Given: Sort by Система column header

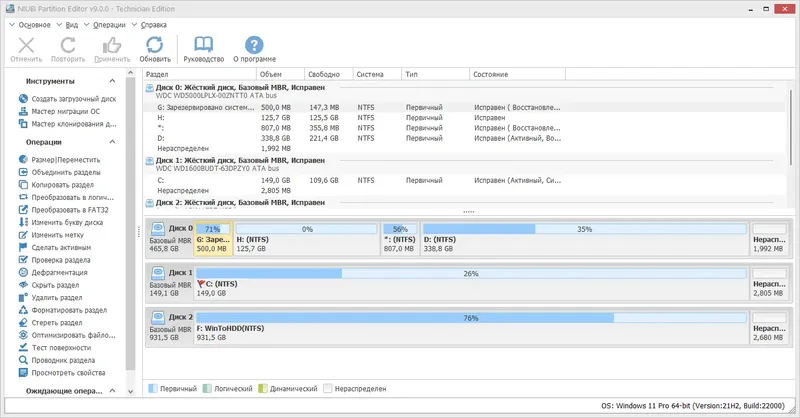Looking at the screenshot, I should tap(377, 75).
